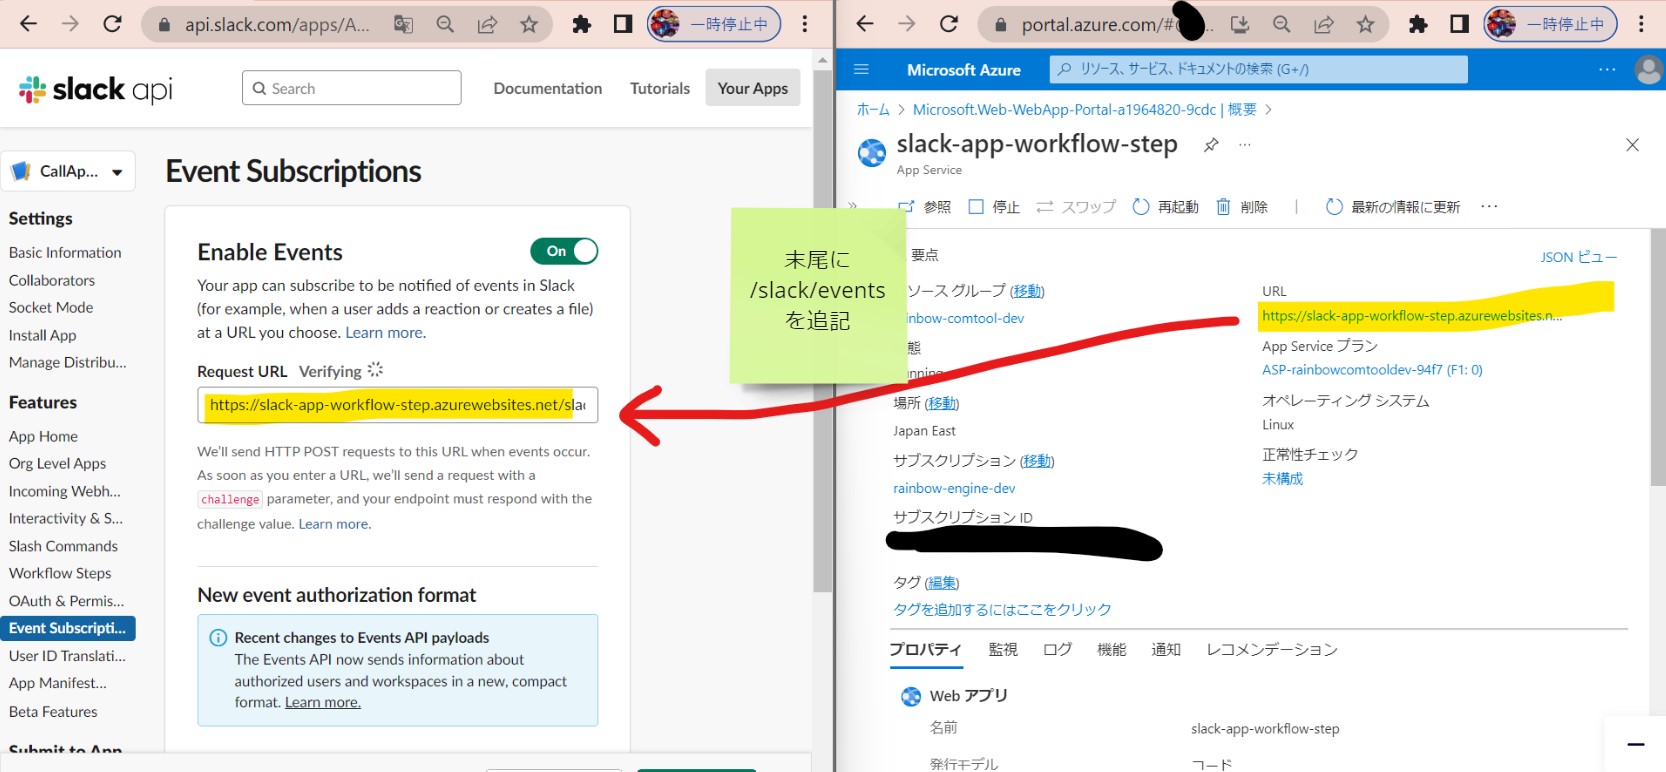Open Beta Features page
The height and width of the screenshot is (772, 1666).
(53, 712)
